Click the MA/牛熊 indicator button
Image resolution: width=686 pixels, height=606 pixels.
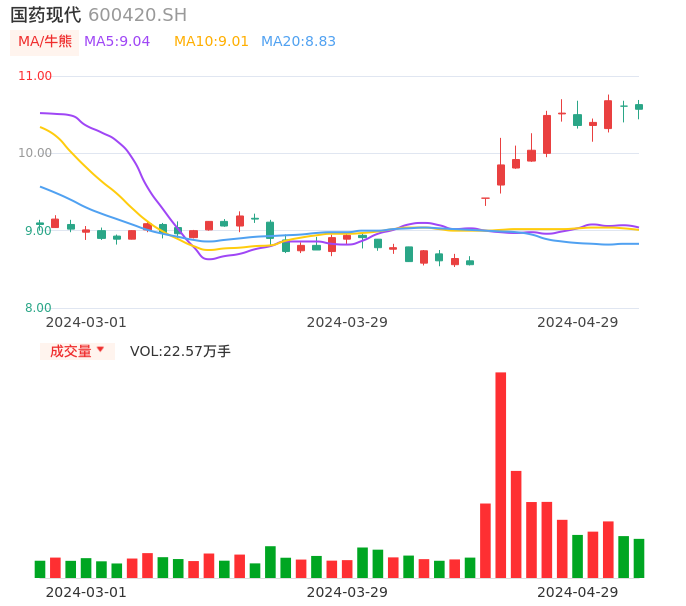tap(44, 42)
